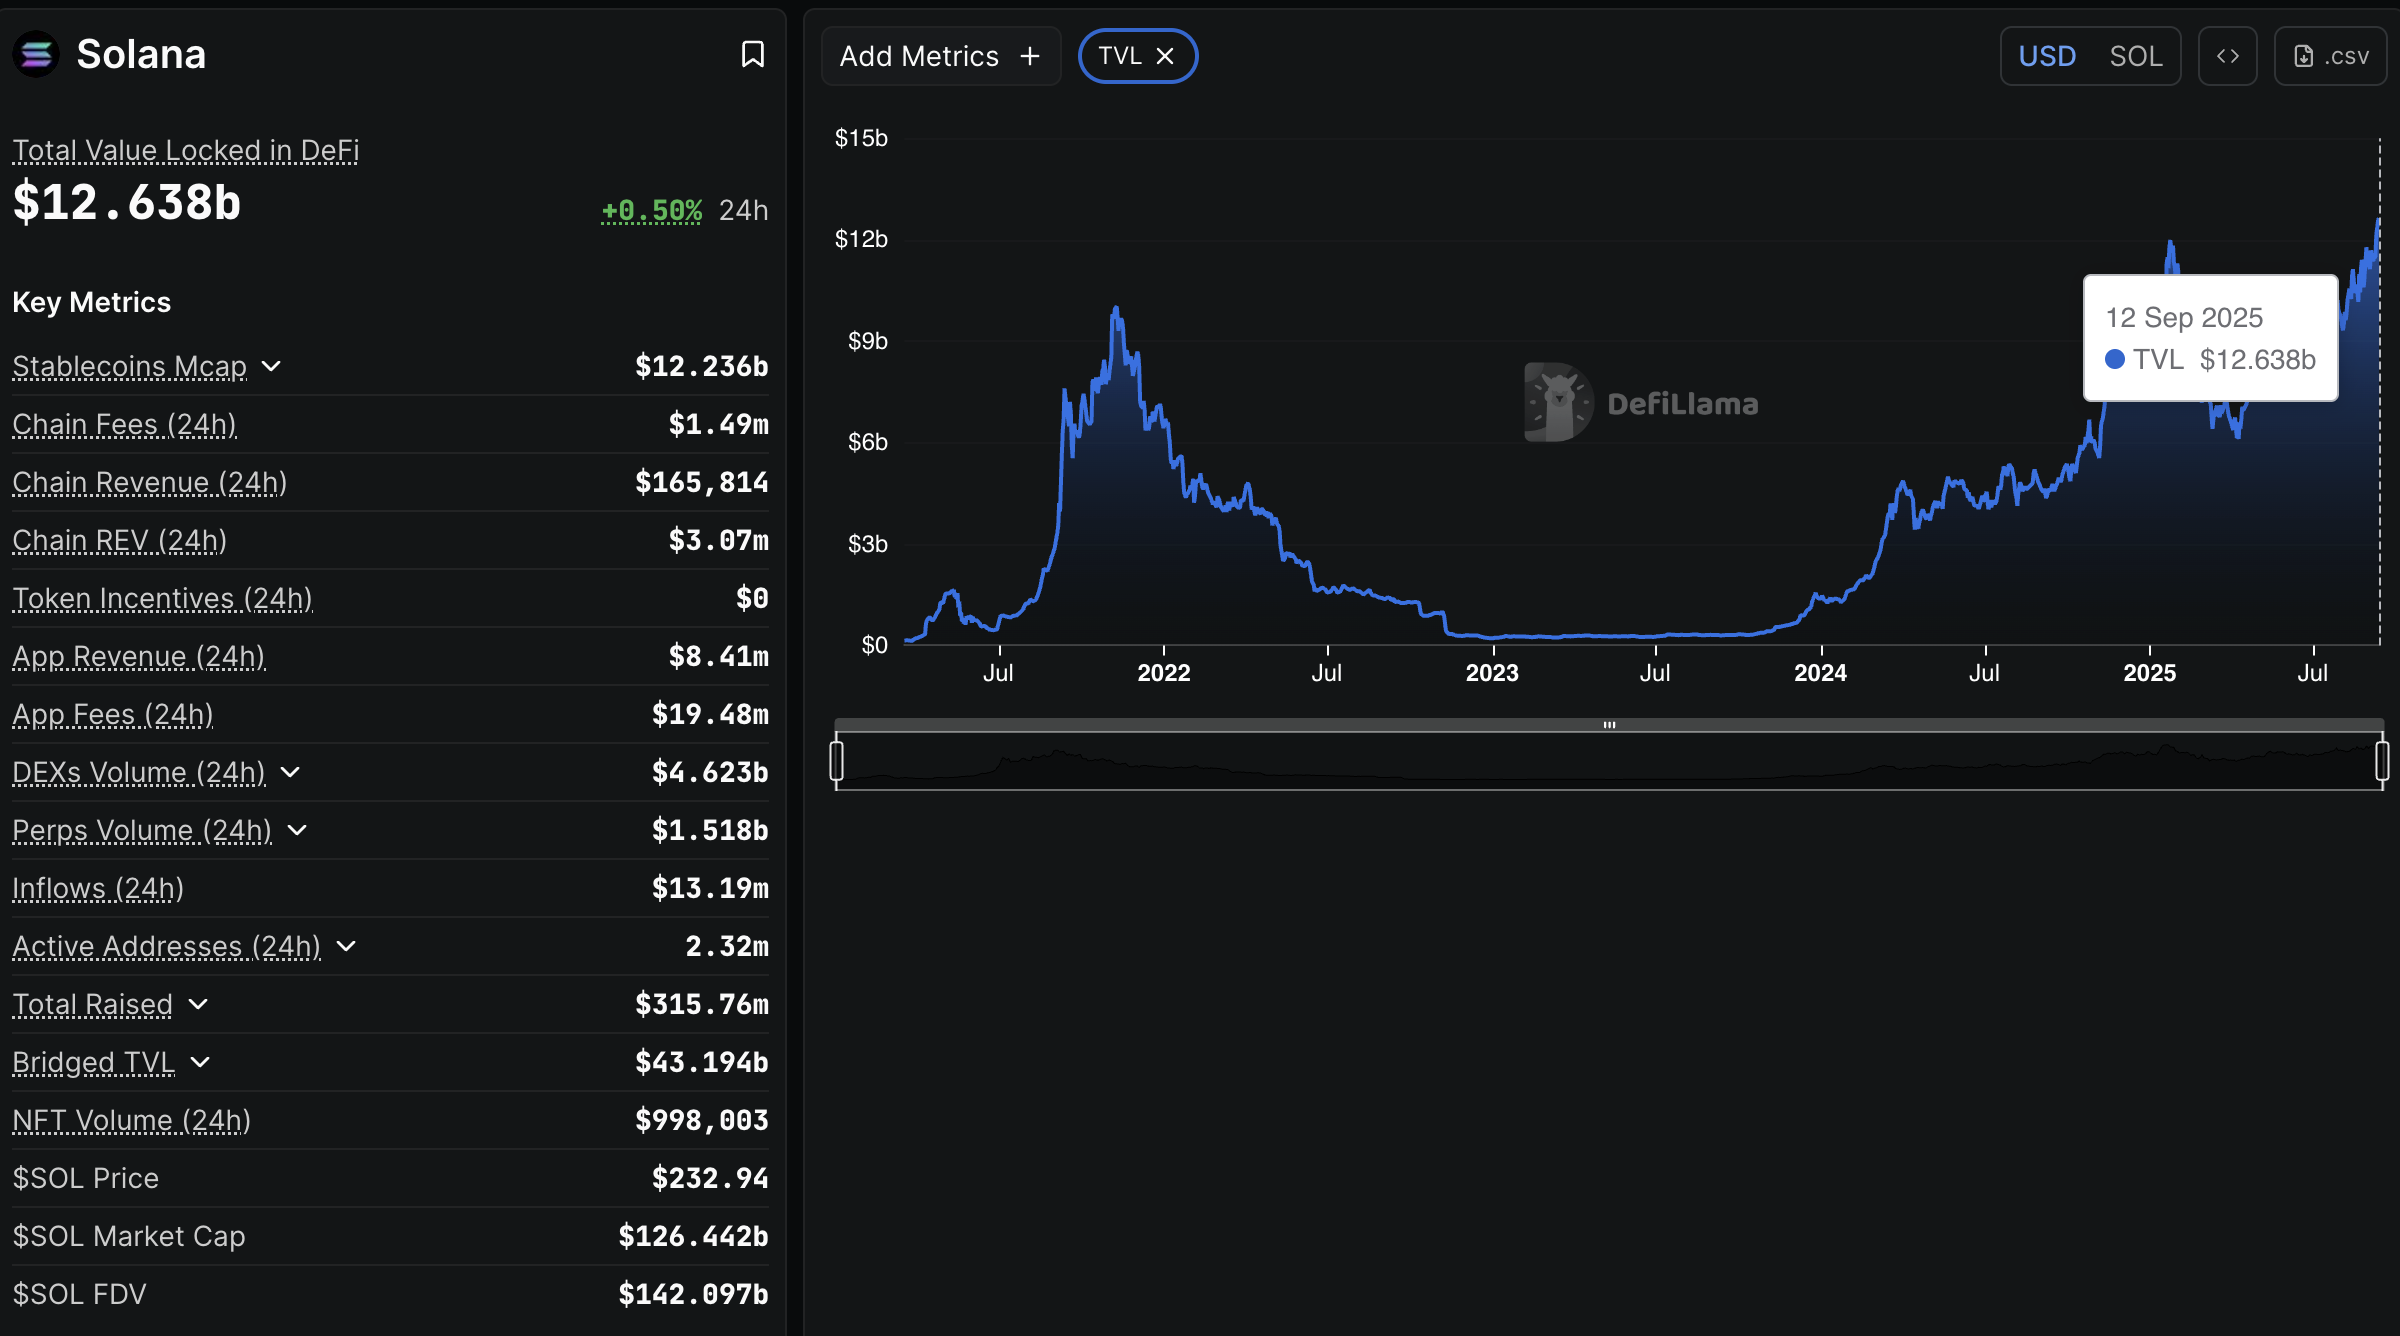2400x1336 pixels.
Task: Download chart data as .csv
Action: [x=2330, y=56]
